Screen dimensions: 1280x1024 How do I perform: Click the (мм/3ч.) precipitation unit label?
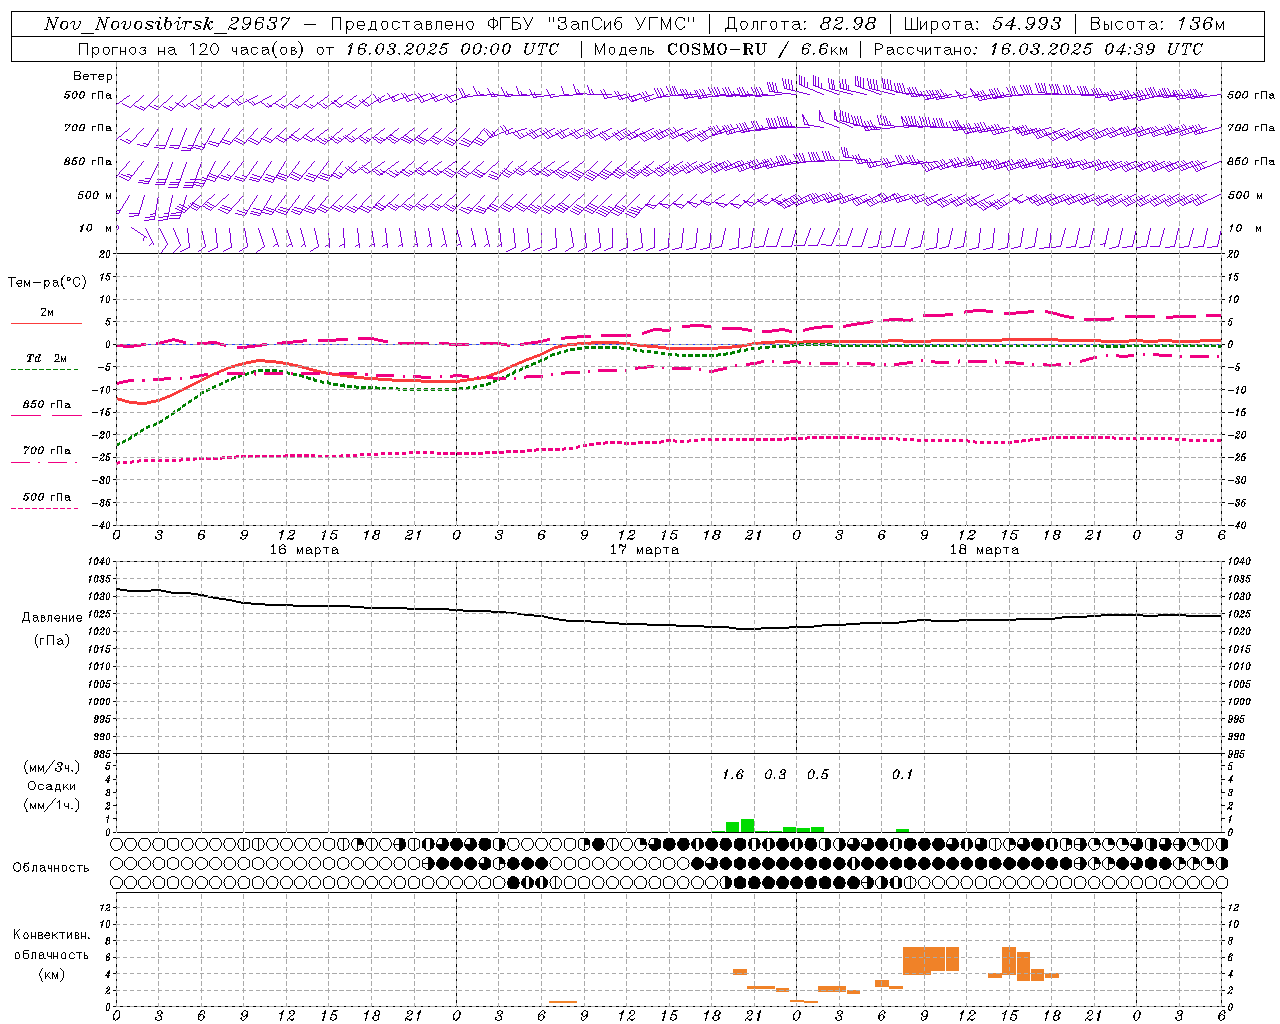pos(52,767)
